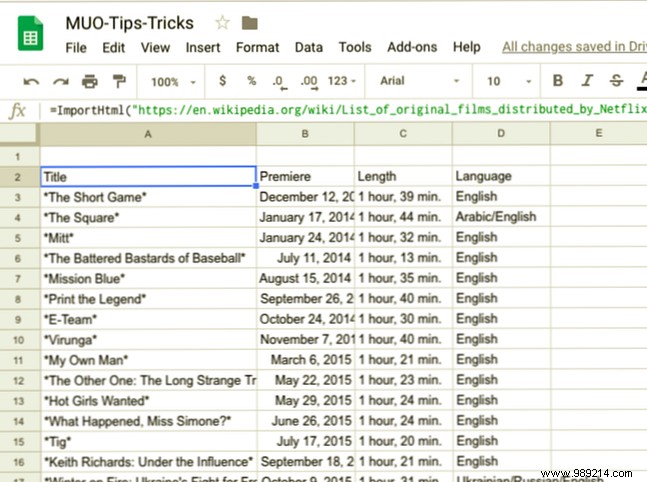Screen dimensions: 647x482
Task: Open the File menu
Action: pyautogui.click(x=76, y=47)
